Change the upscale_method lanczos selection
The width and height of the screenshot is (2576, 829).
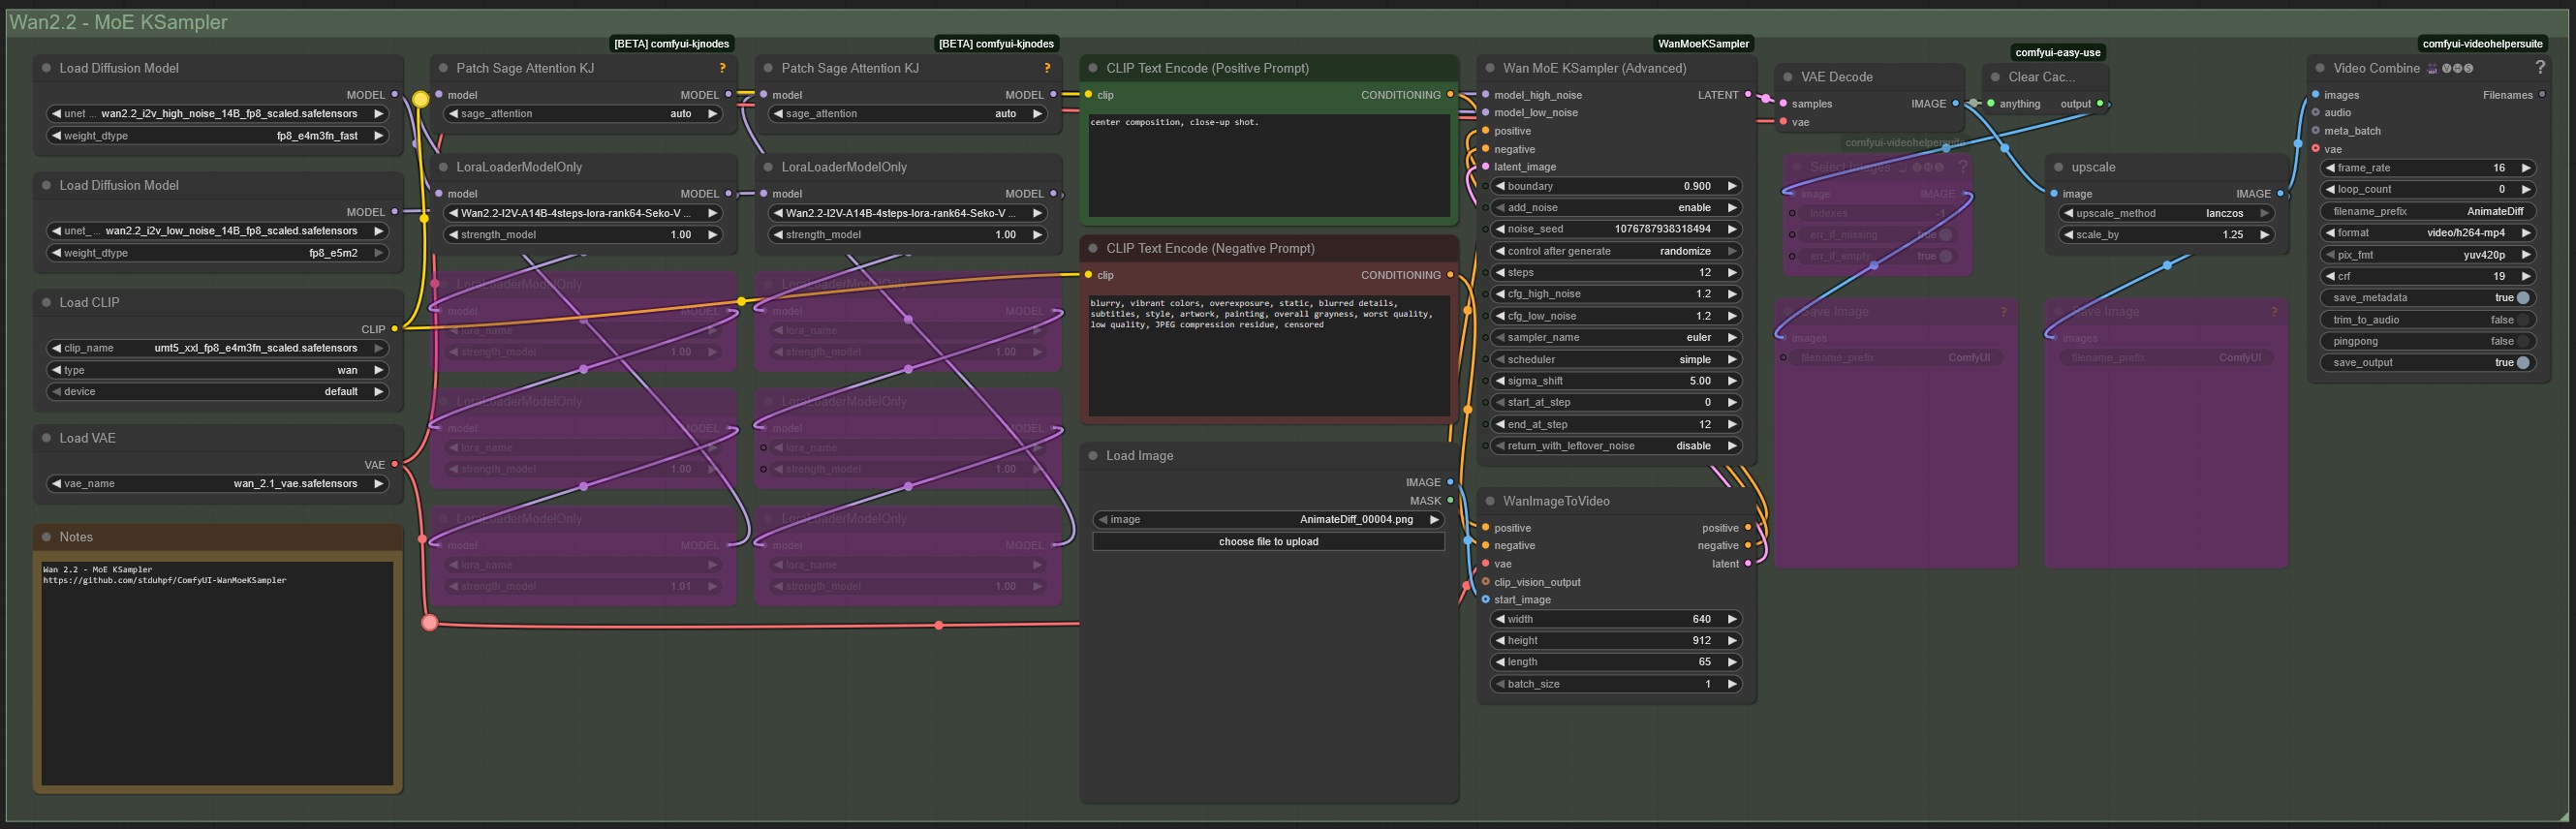2164,213
